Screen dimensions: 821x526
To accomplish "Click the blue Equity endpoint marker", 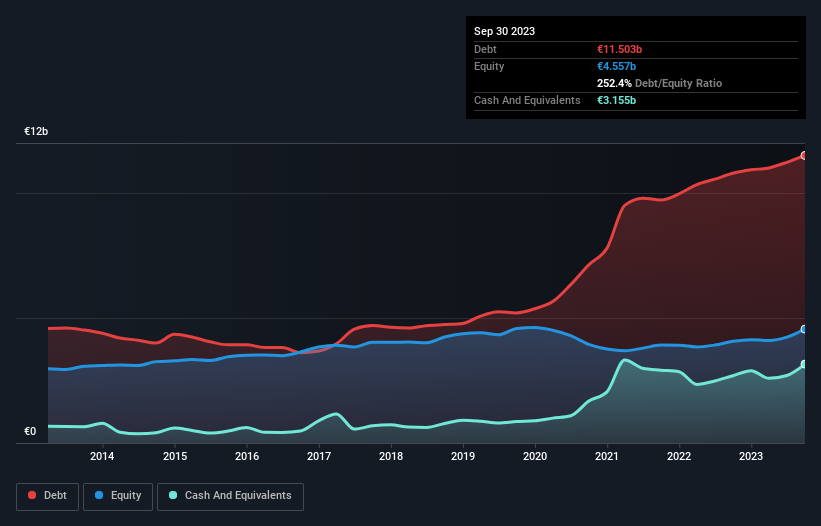I will coord(804,329).
